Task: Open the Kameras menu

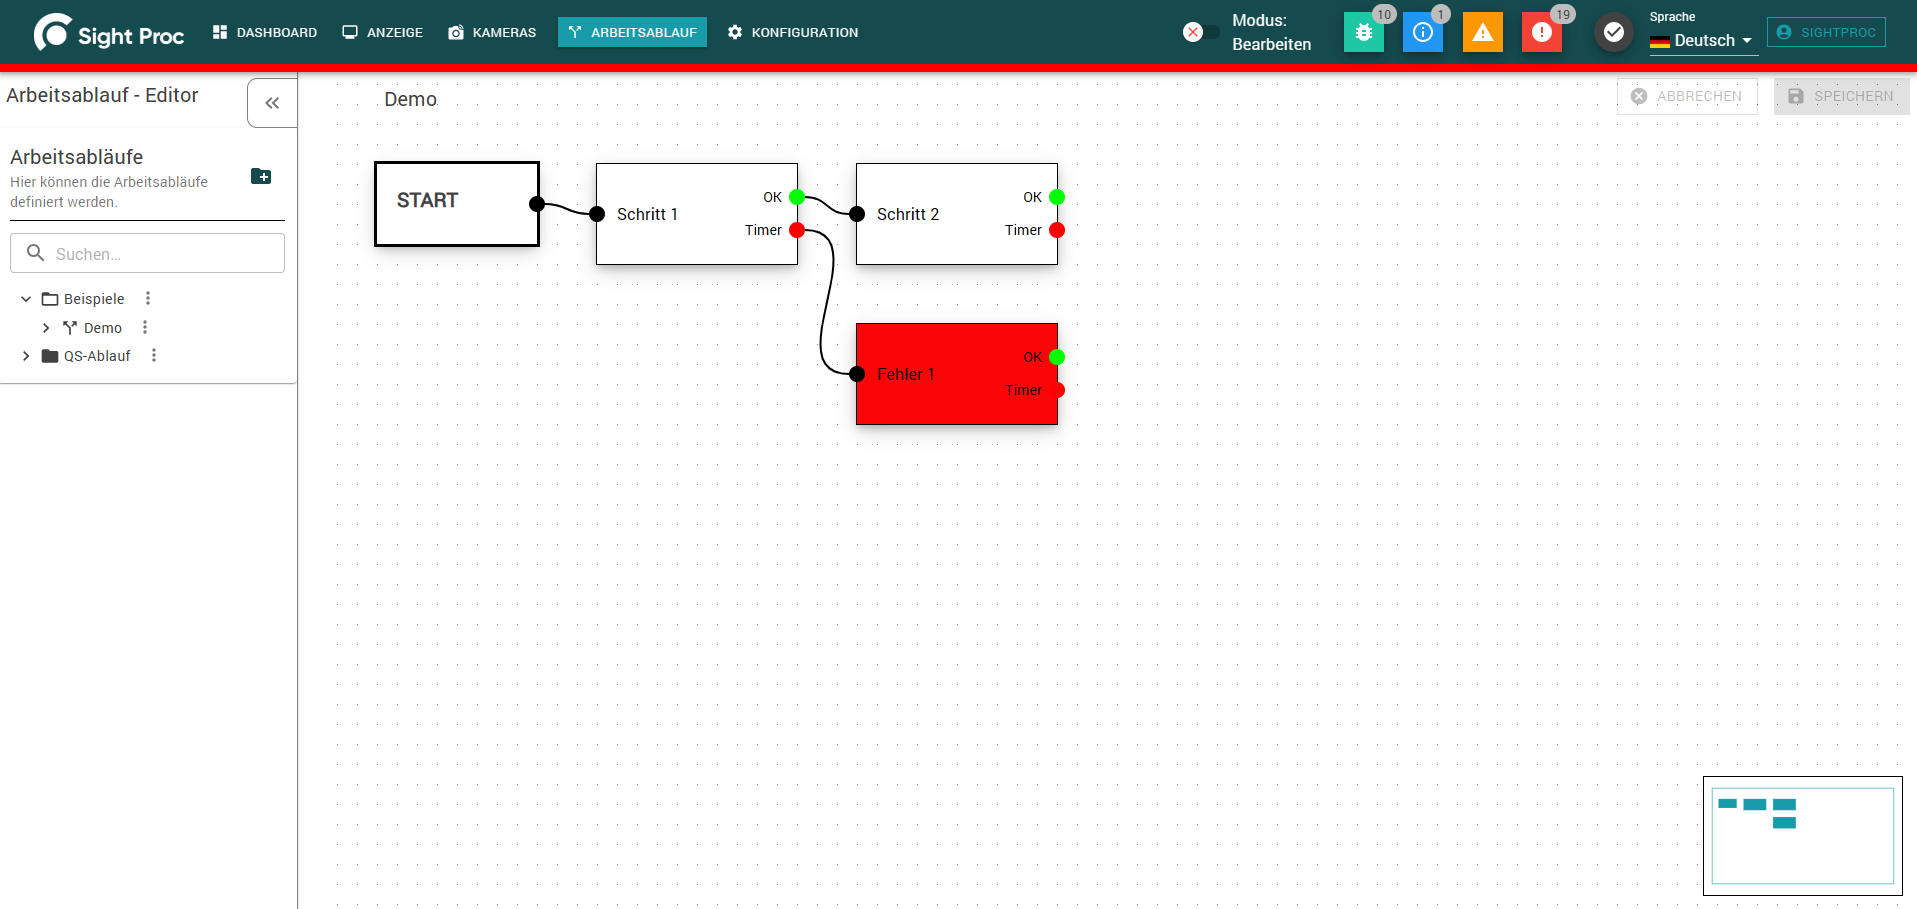Action: (x=492, y=32)
